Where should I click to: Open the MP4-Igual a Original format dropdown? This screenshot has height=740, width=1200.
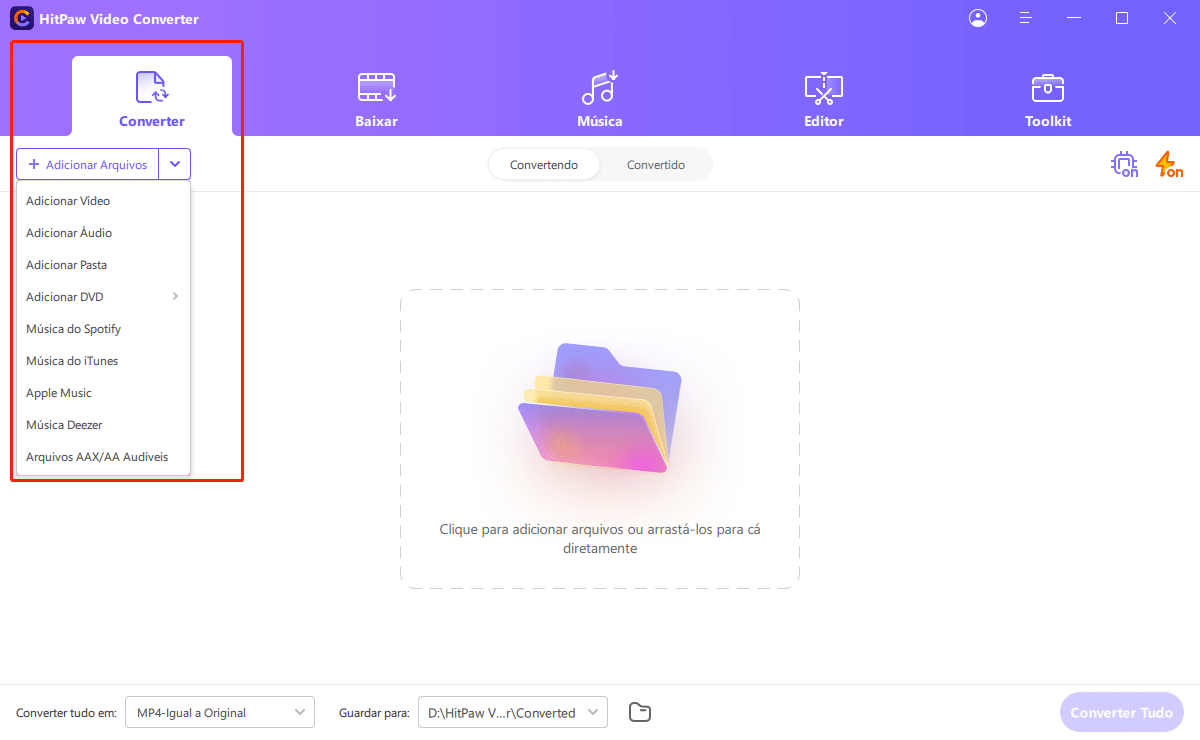(x=220, y=713)
